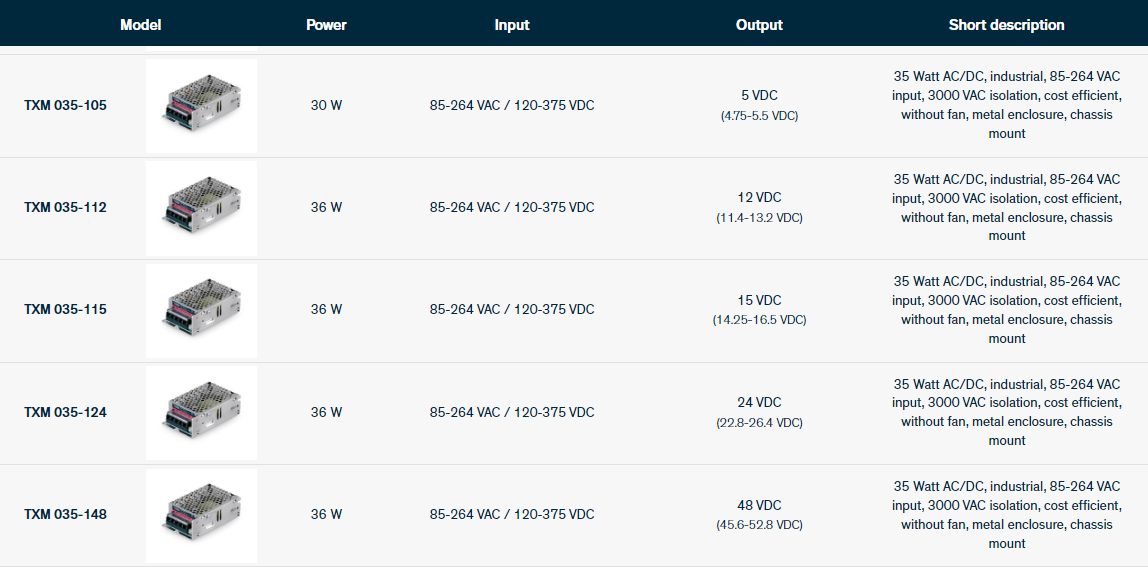This screenshot has height=567, width=1148.
Task: Open the TXM 035-112 model link
Action: [x=65, y=208]
